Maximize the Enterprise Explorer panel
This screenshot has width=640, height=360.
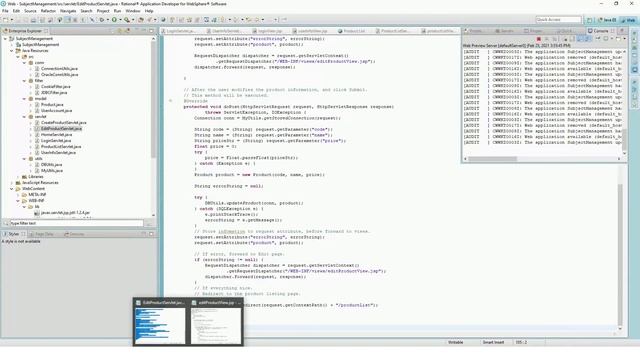point(151,31)
